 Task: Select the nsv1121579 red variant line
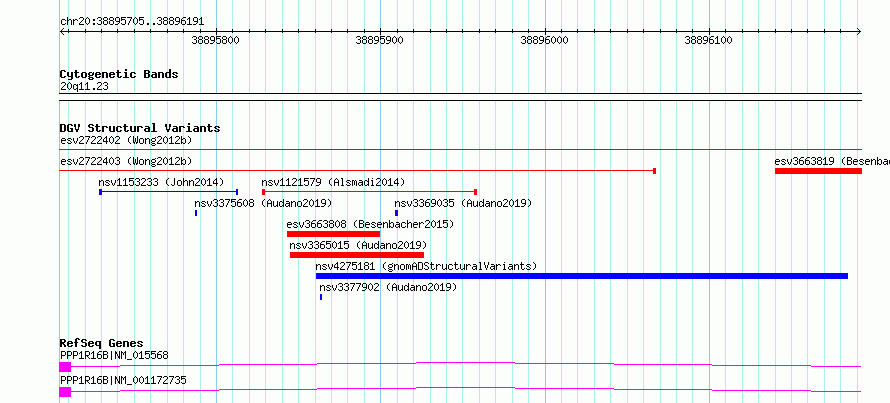pos(370,192)
